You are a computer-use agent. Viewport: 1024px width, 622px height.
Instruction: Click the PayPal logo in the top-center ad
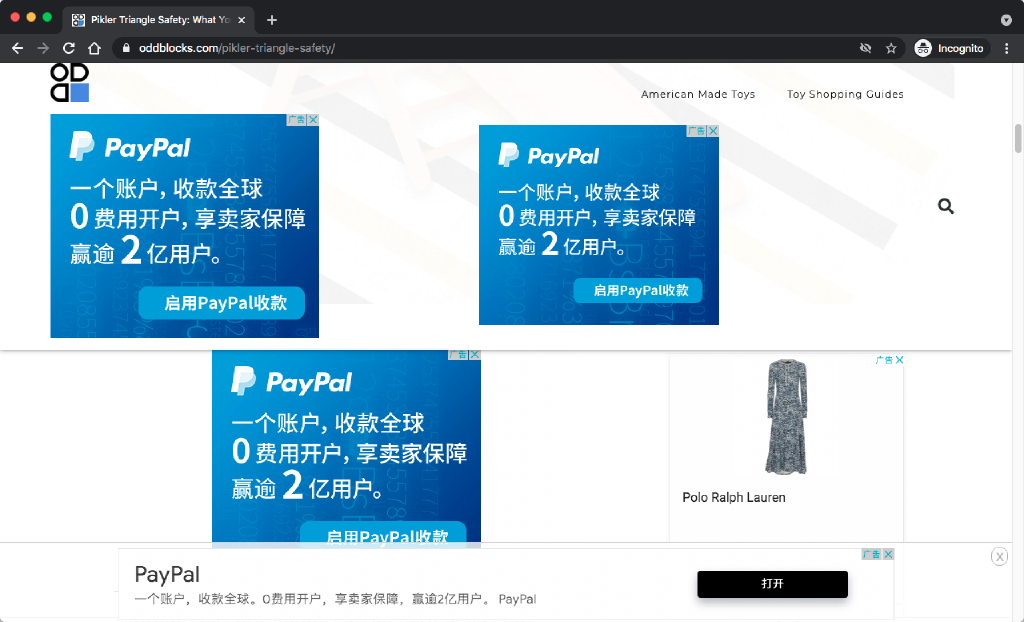tap(549, 156)
